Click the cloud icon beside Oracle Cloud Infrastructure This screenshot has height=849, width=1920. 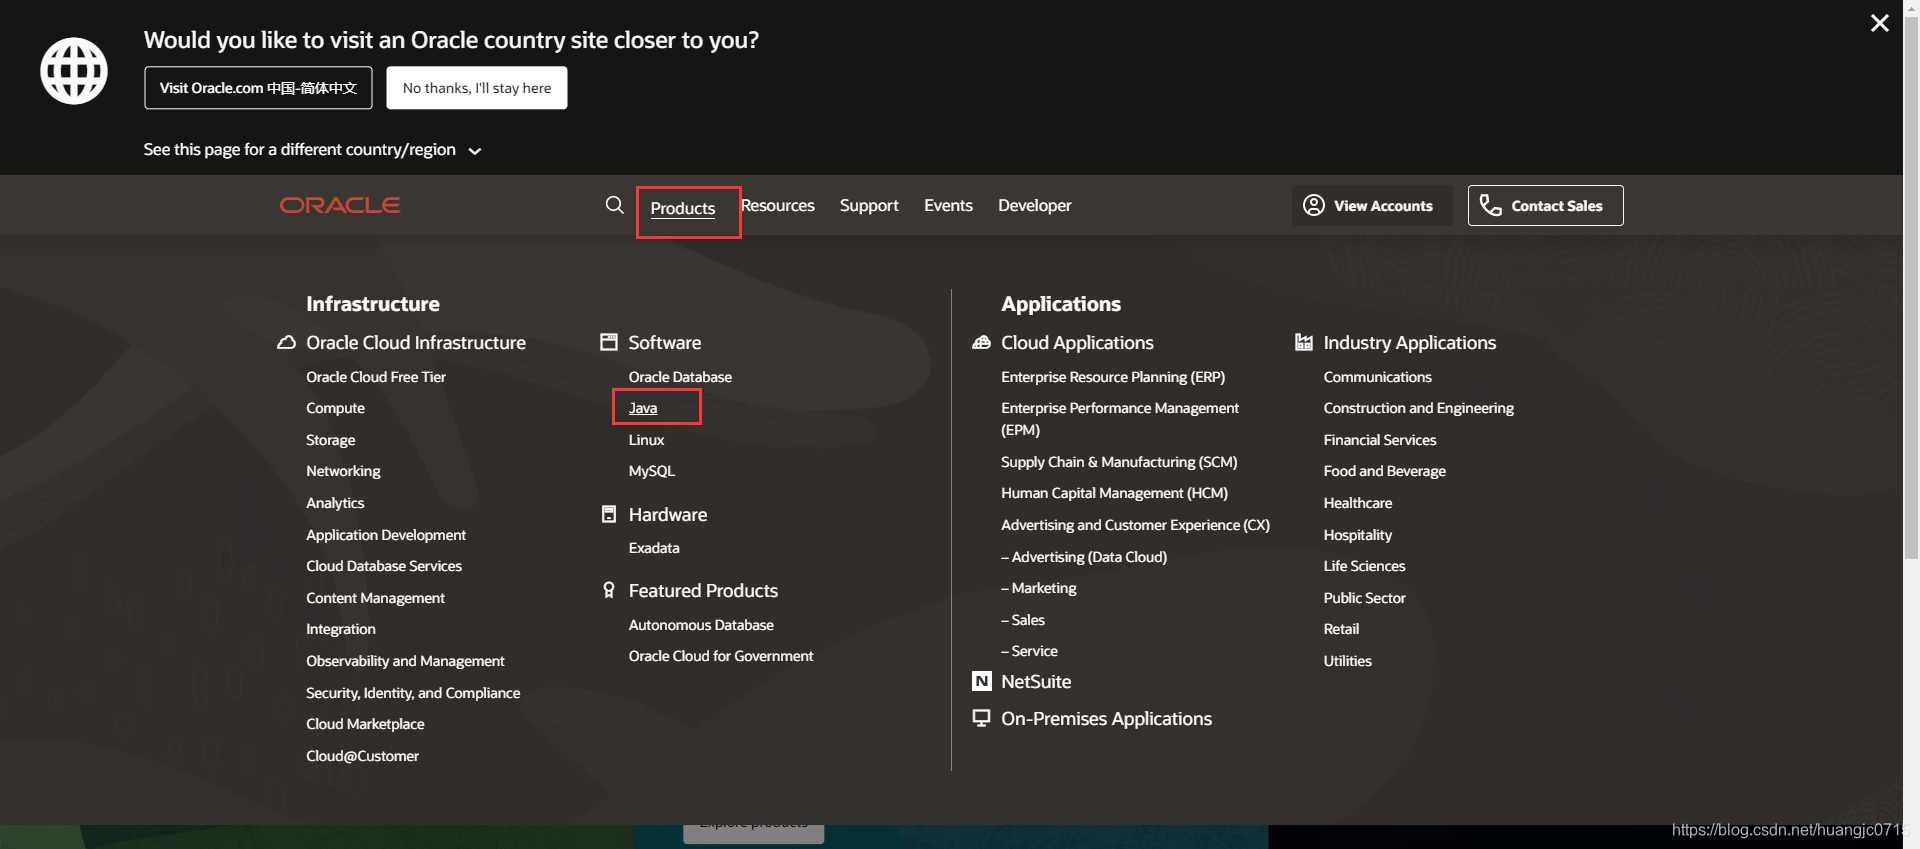[x=286, y=342]
